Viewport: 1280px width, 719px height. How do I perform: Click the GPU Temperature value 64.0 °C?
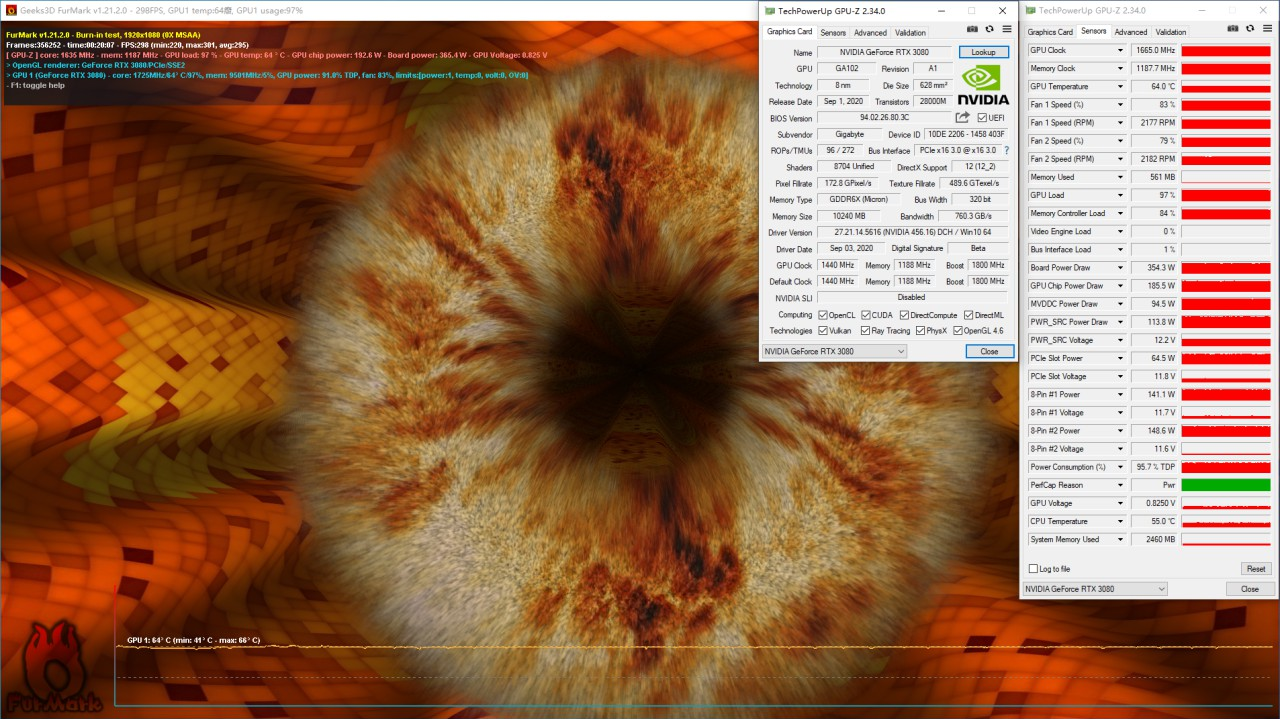point(1154,86)
